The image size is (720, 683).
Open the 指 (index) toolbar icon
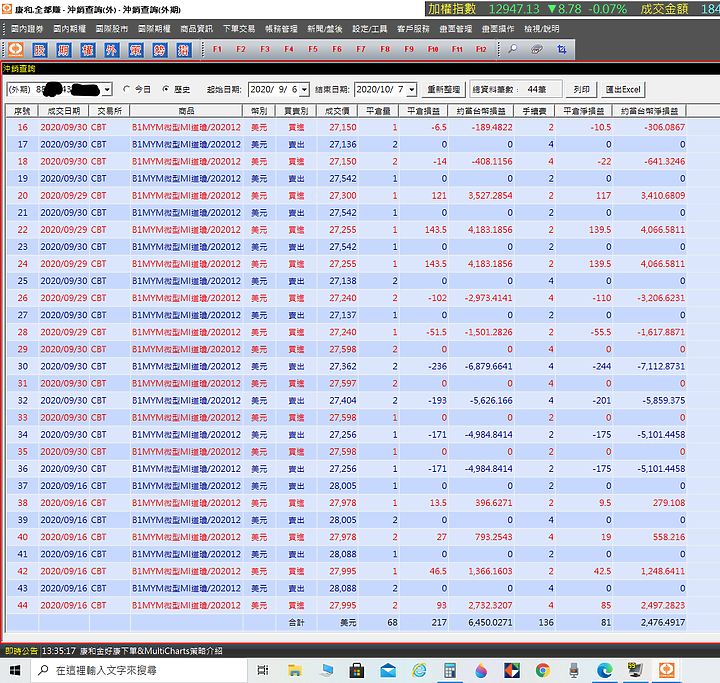pos(183,50)
